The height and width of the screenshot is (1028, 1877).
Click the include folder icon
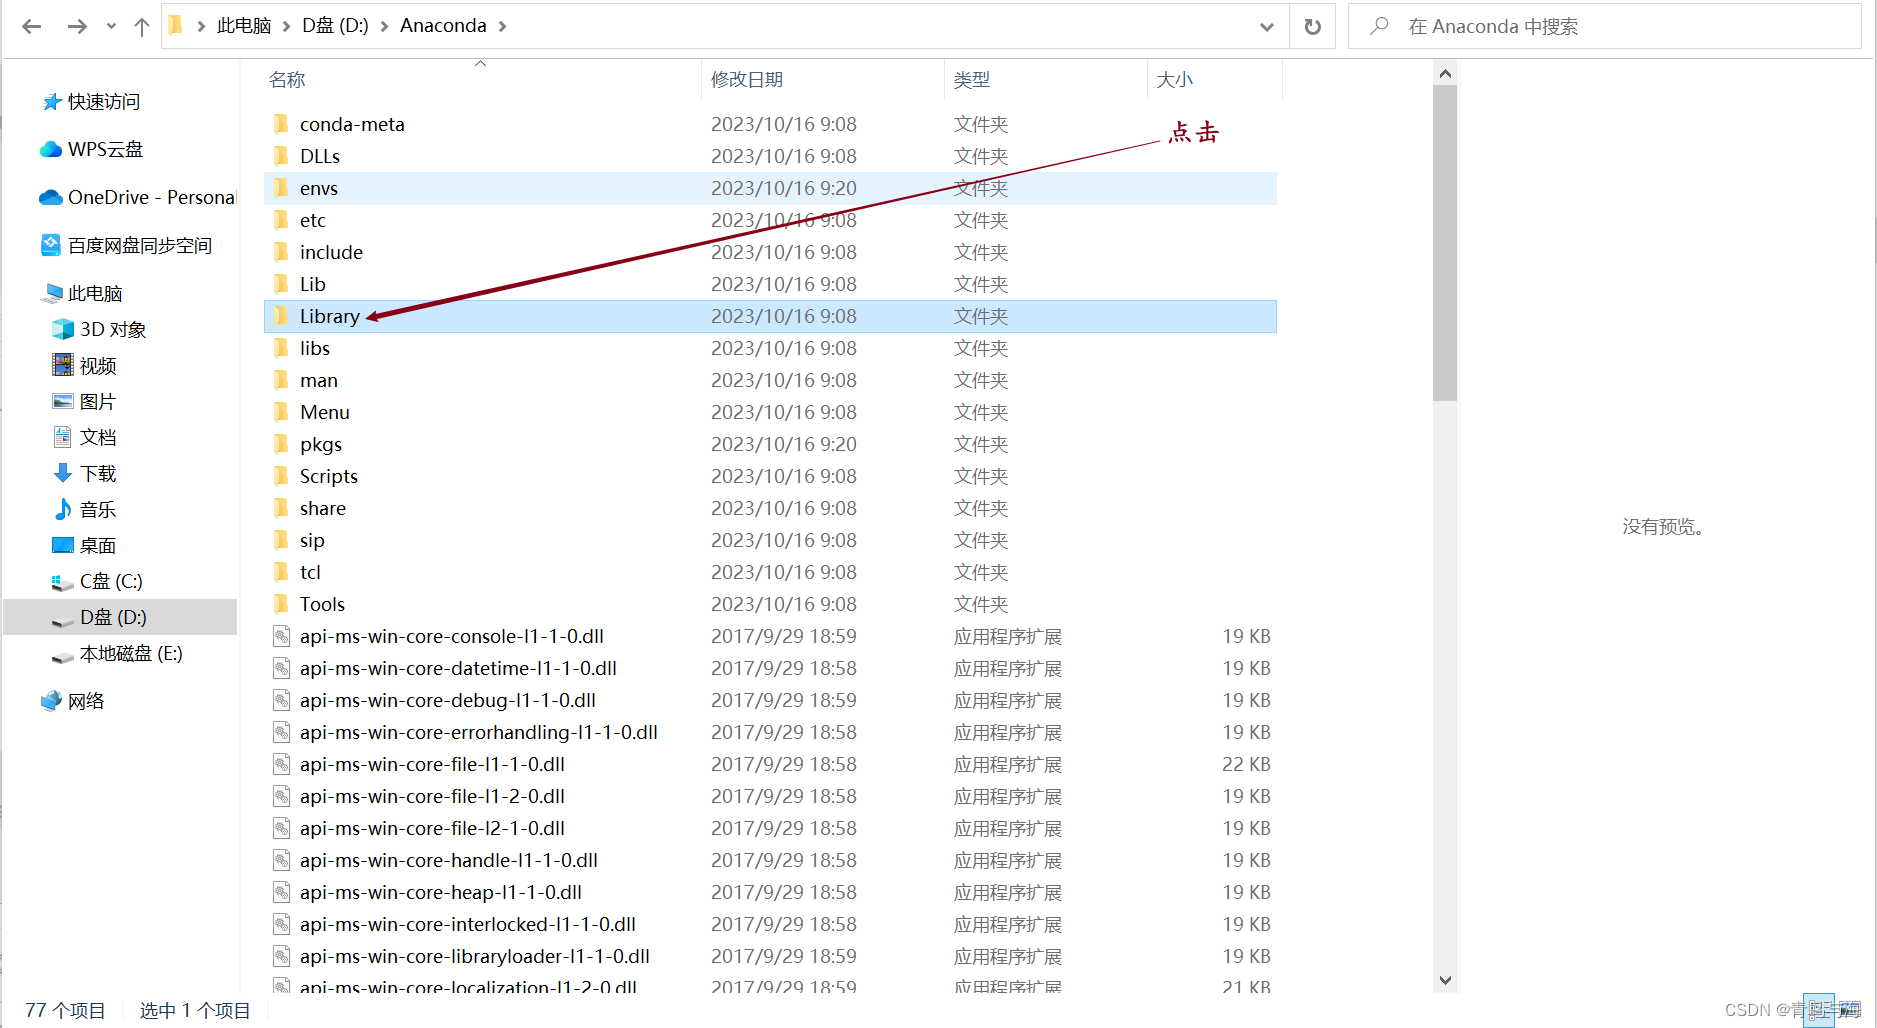[x=281, y=252]
